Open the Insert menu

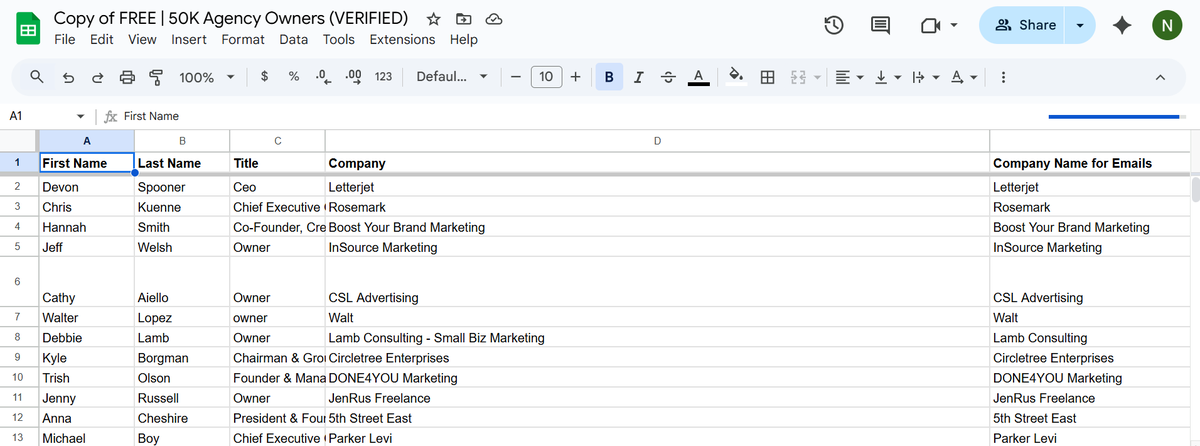coord(189,39)
